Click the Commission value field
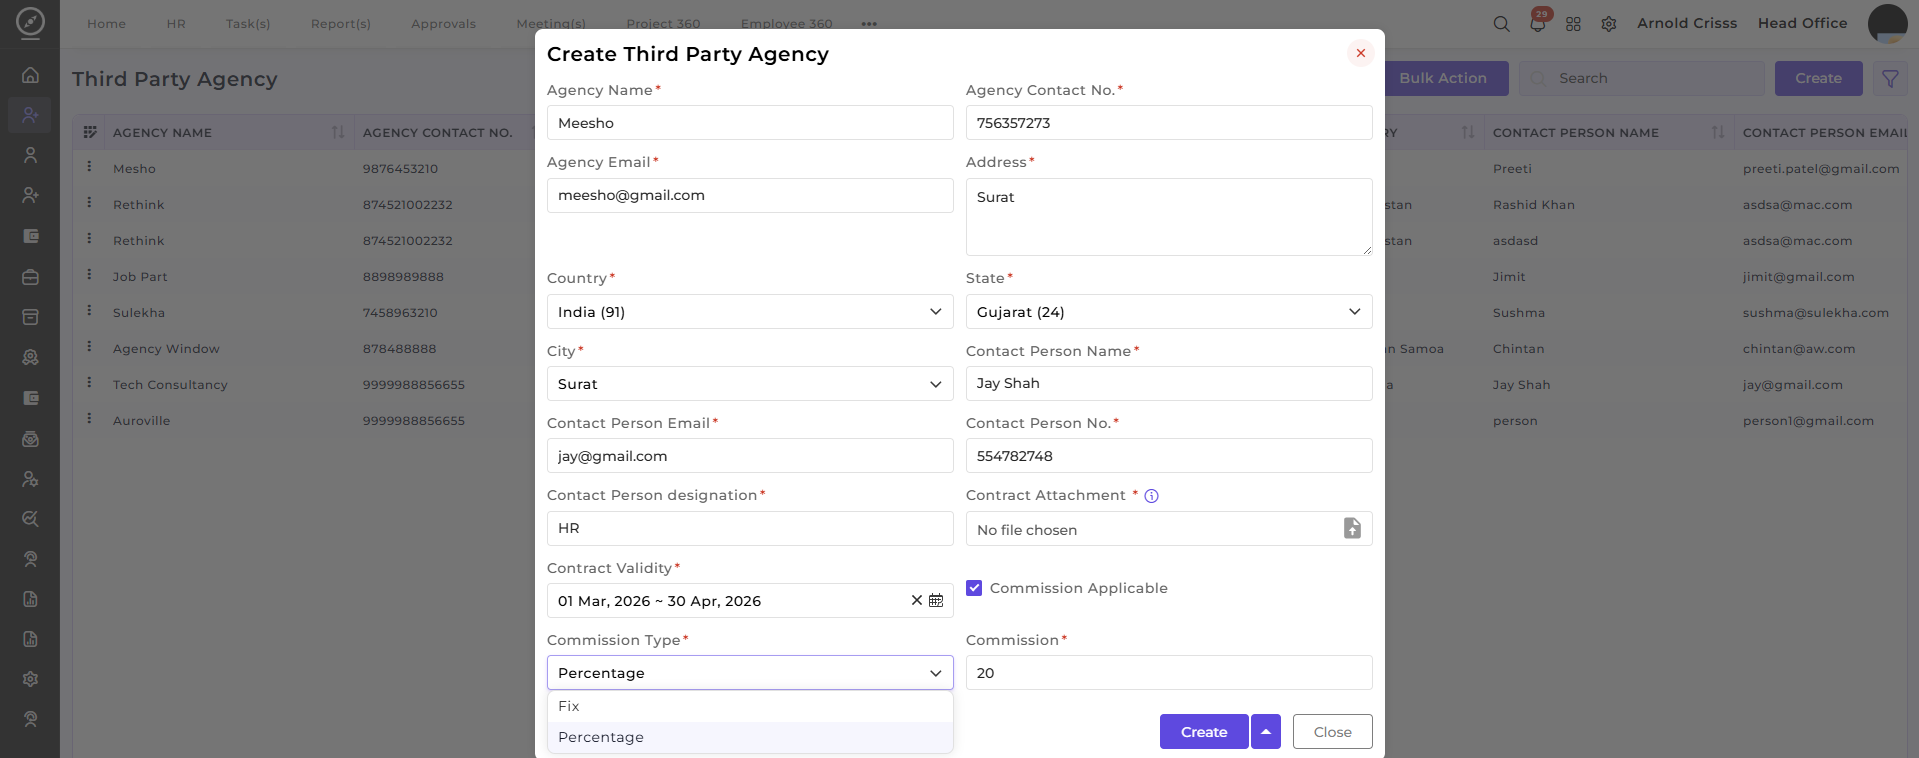The image size is (1919, 758). pyautogui.click(x=1169, y=673)
